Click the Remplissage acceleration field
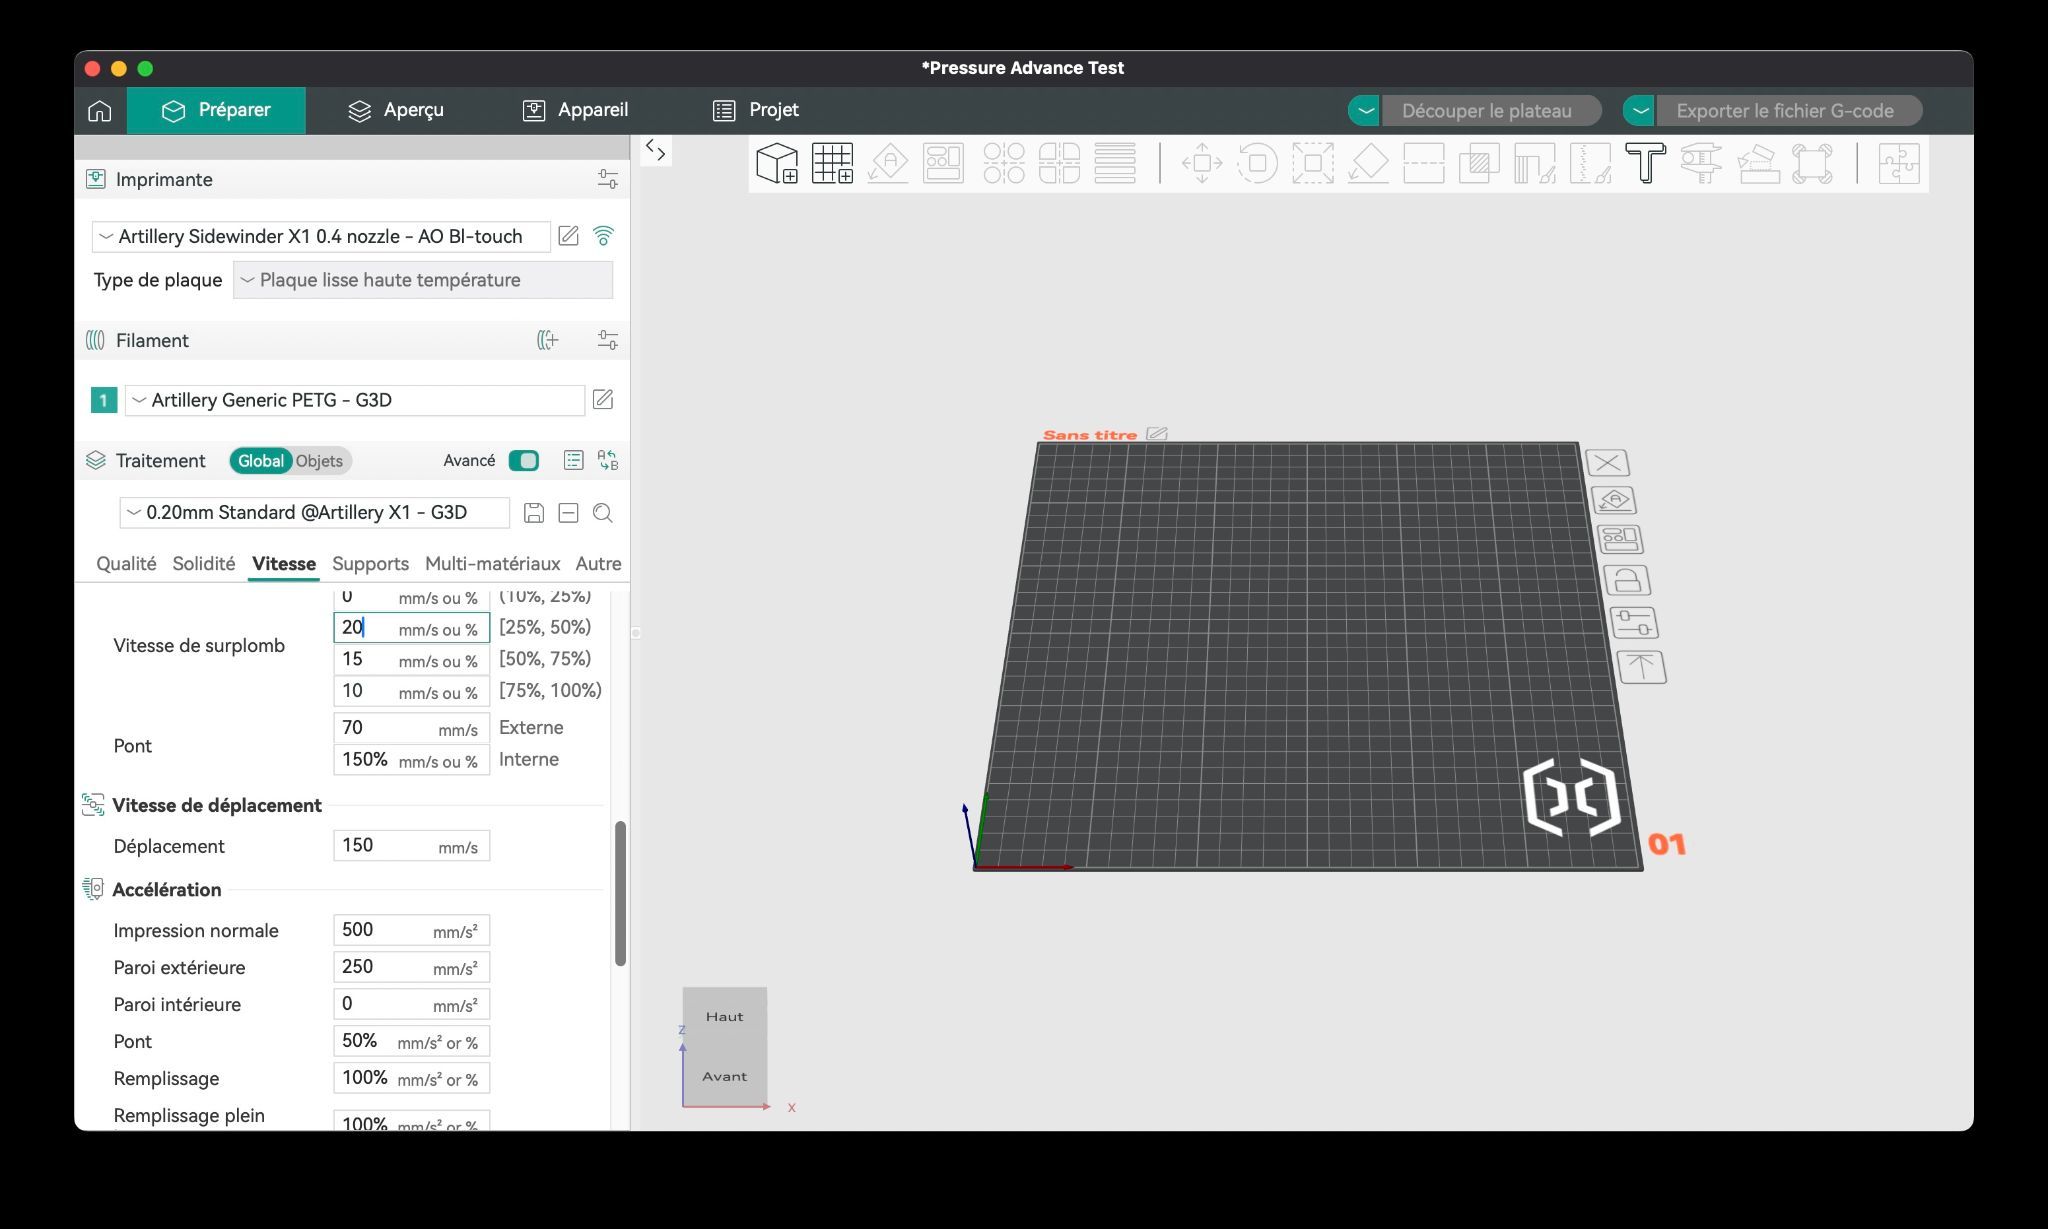The height and width of the screenshot is (1229, 2048). pyautogui.click(x=411, y=1078)
